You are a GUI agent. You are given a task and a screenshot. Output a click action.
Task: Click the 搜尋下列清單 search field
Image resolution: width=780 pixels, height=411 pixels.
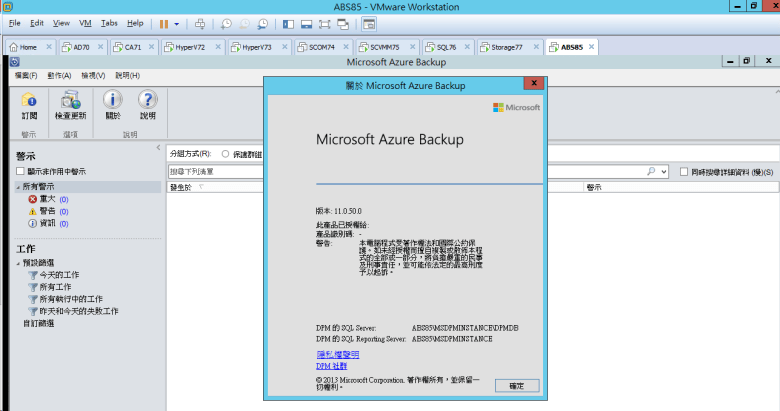point(400,172)
